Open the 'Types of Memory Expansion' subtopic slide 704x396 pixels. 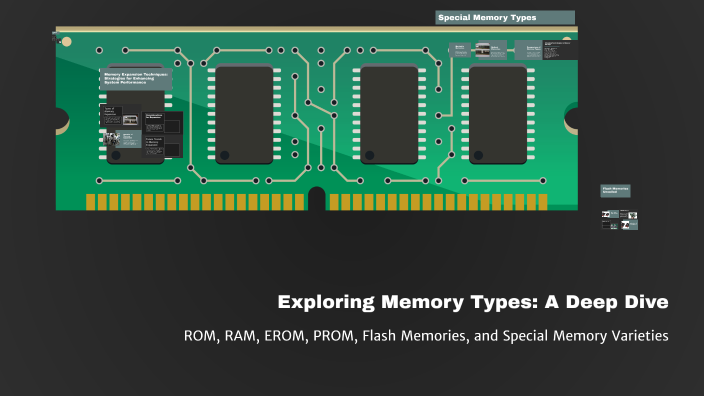click(120, 115)
